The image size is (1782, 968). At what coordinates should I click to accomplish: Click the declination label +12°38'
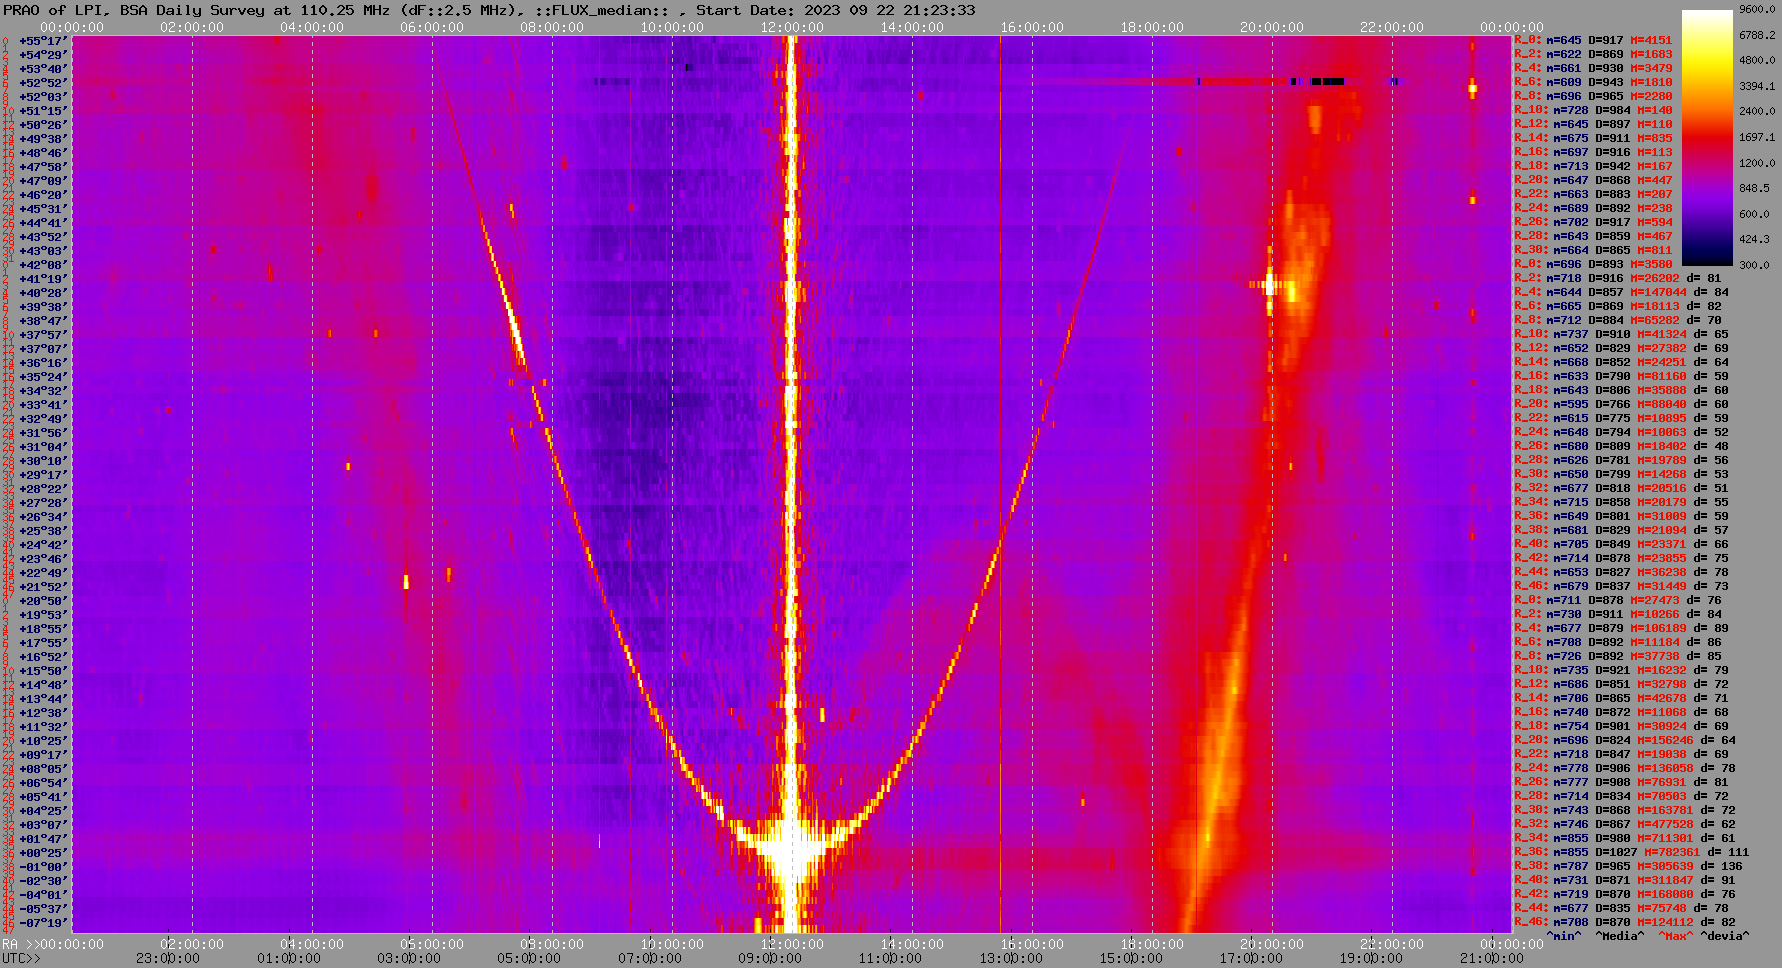[x=43, y=713]
